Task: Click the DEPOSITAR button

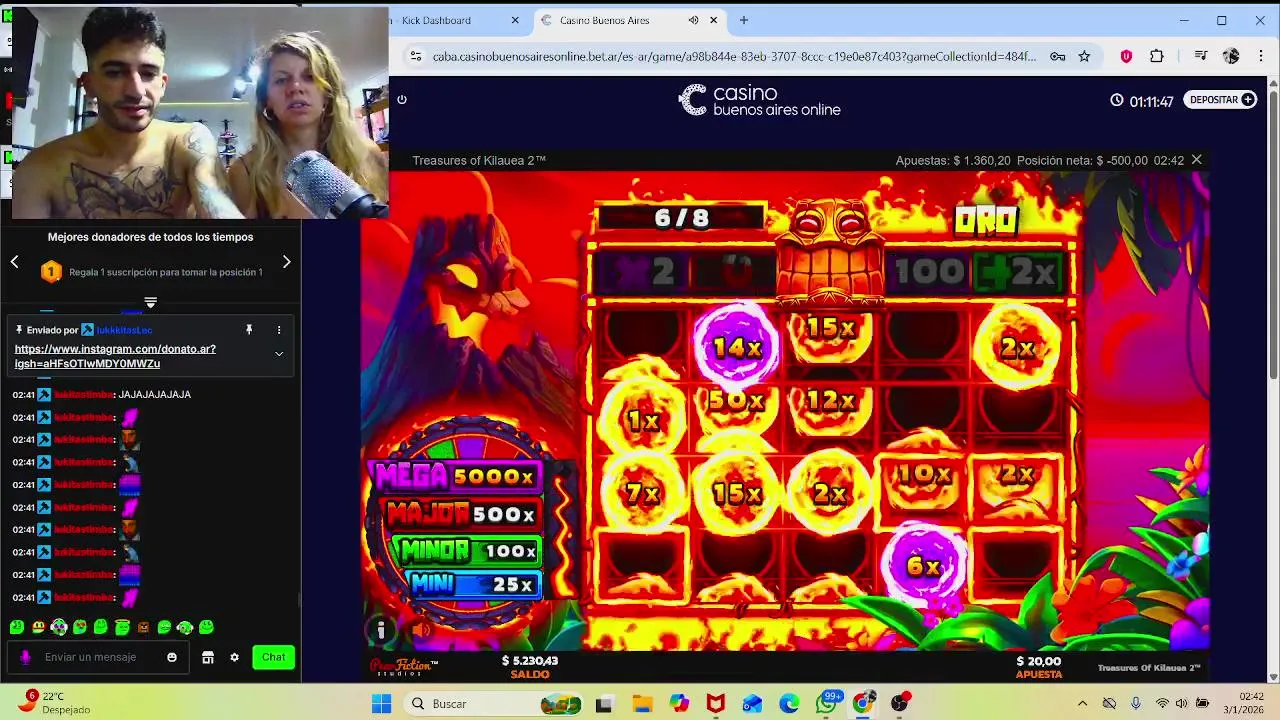Action: (x=1221, y=100)
